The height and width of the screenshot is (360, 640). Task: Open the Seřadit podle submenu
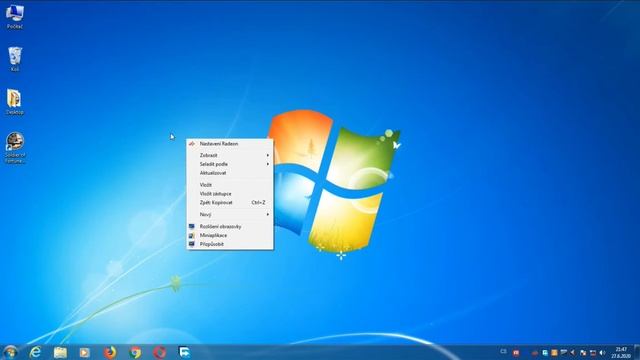[x=230, y=164]
